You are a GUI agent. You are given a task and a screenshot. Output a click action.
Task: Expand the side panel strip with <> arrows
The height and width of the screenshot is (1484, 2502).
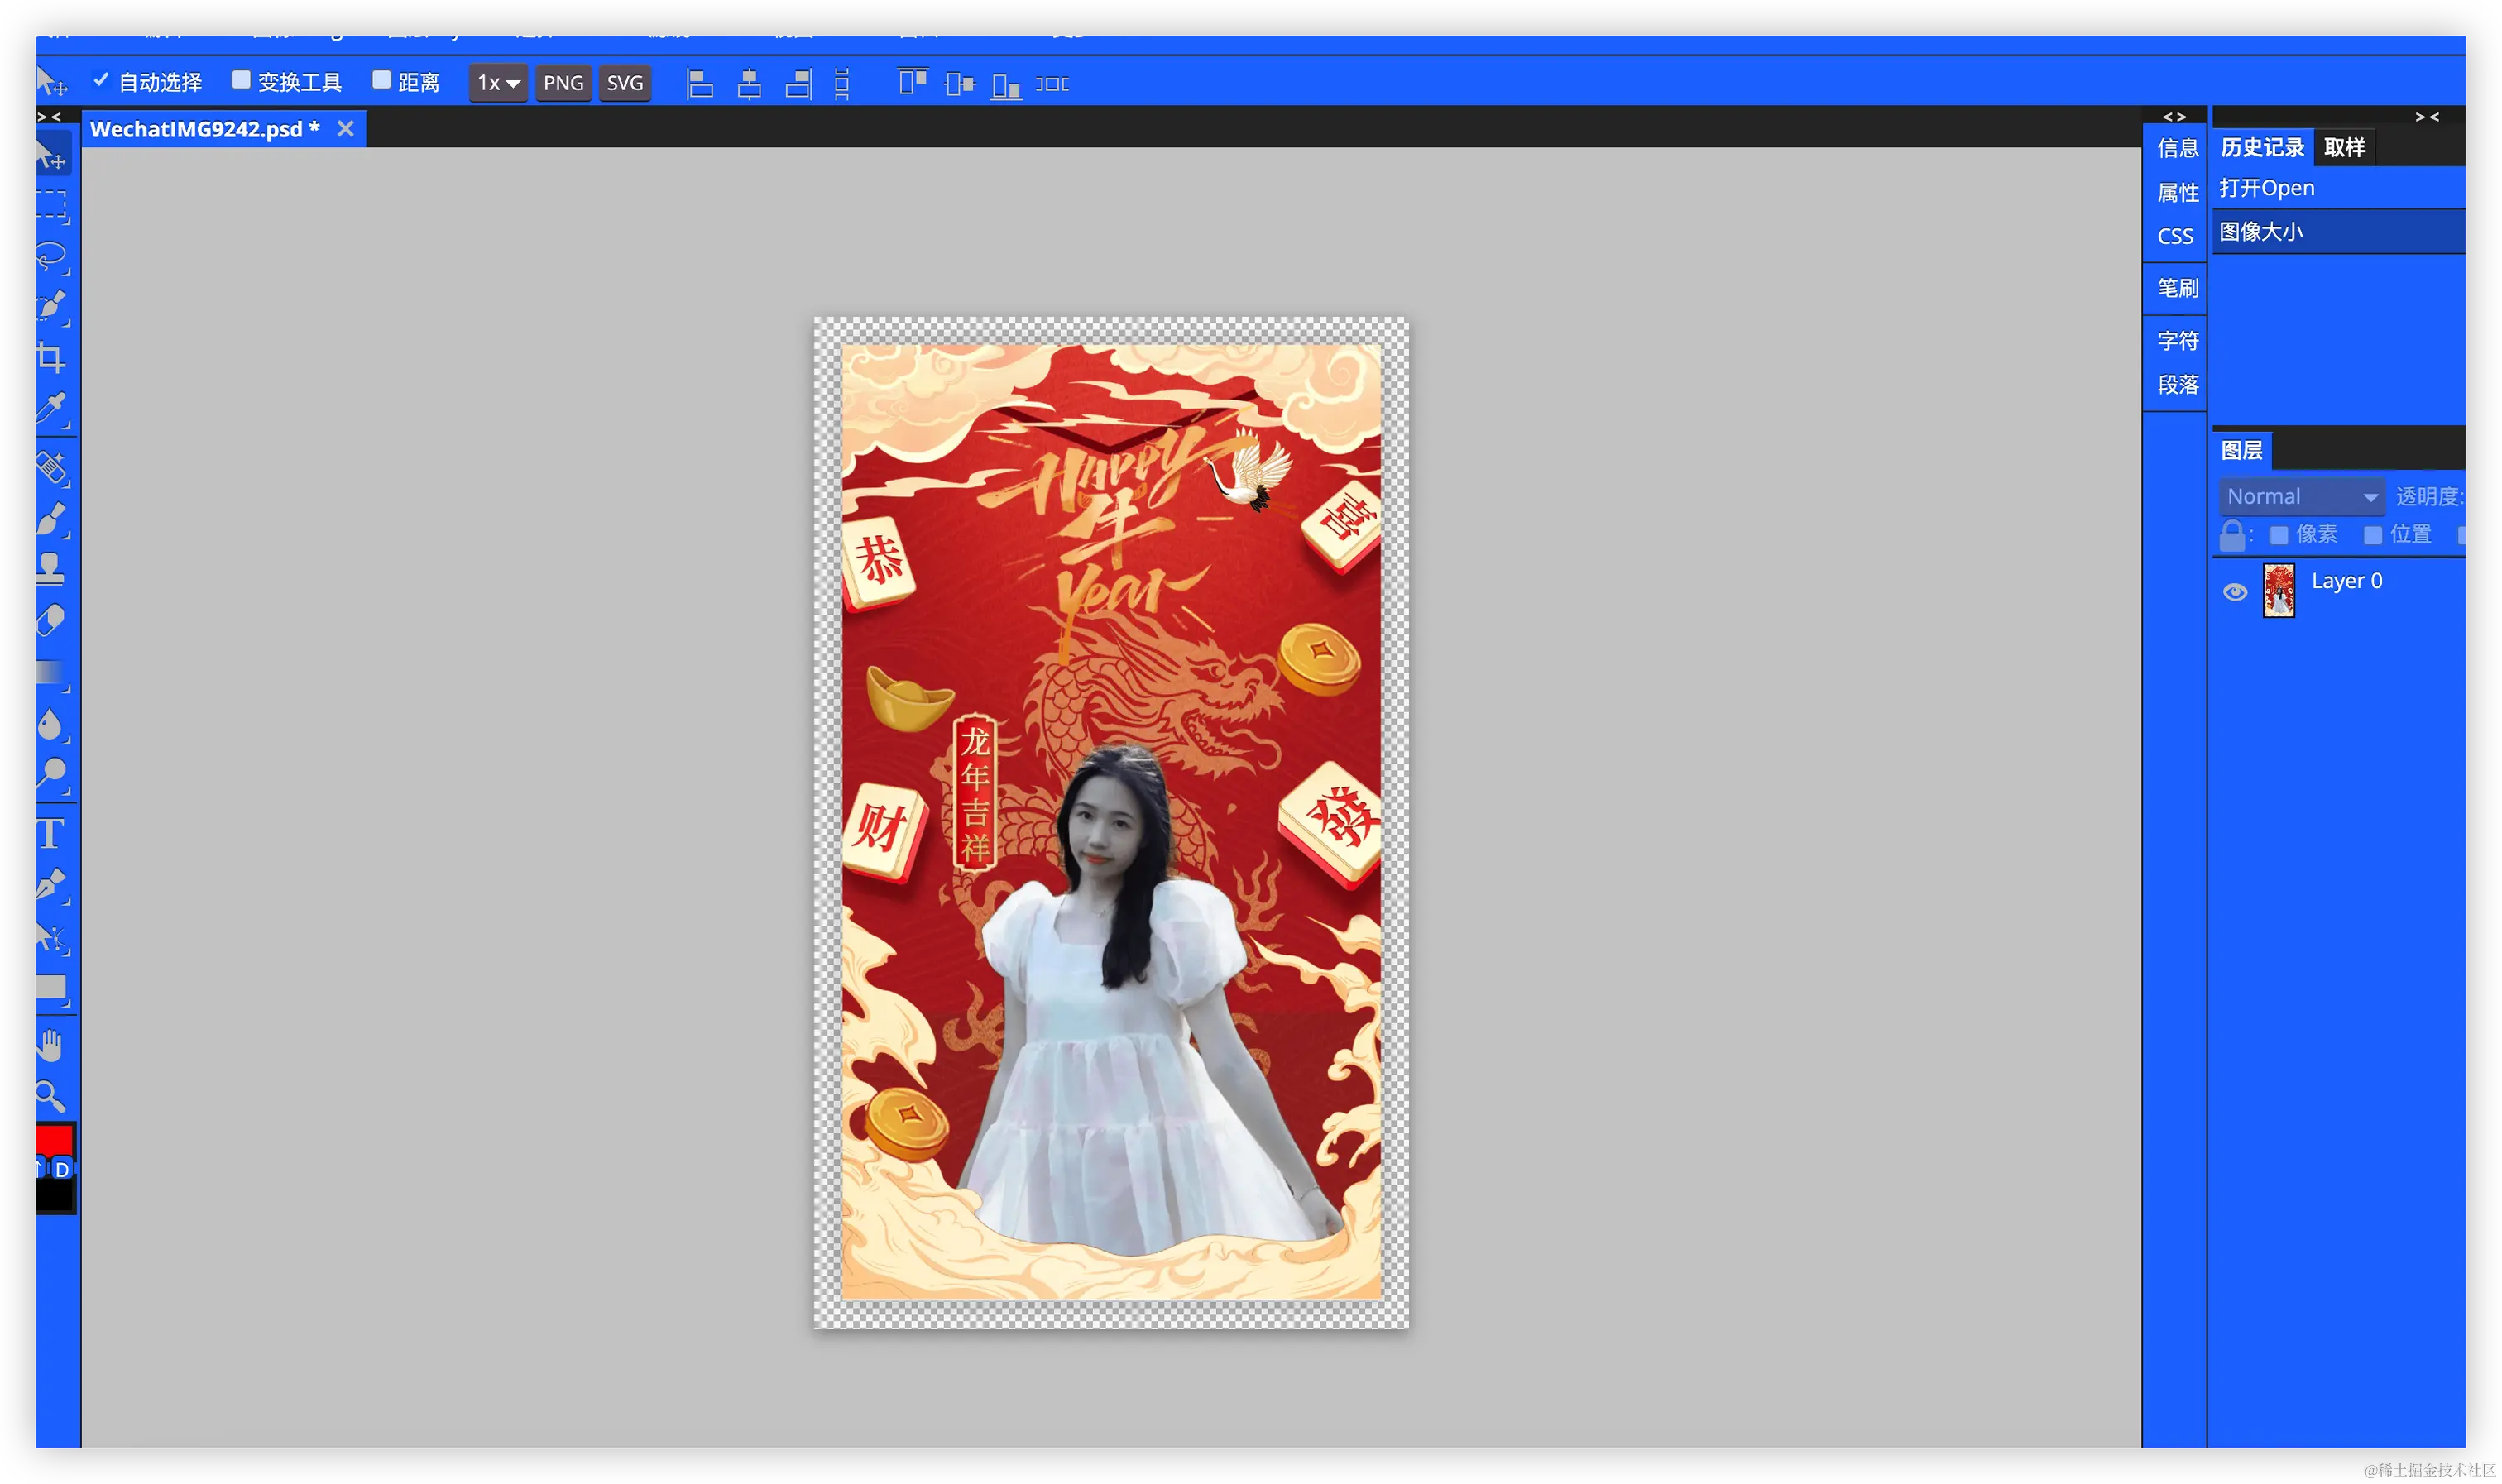pos(2173,117)
